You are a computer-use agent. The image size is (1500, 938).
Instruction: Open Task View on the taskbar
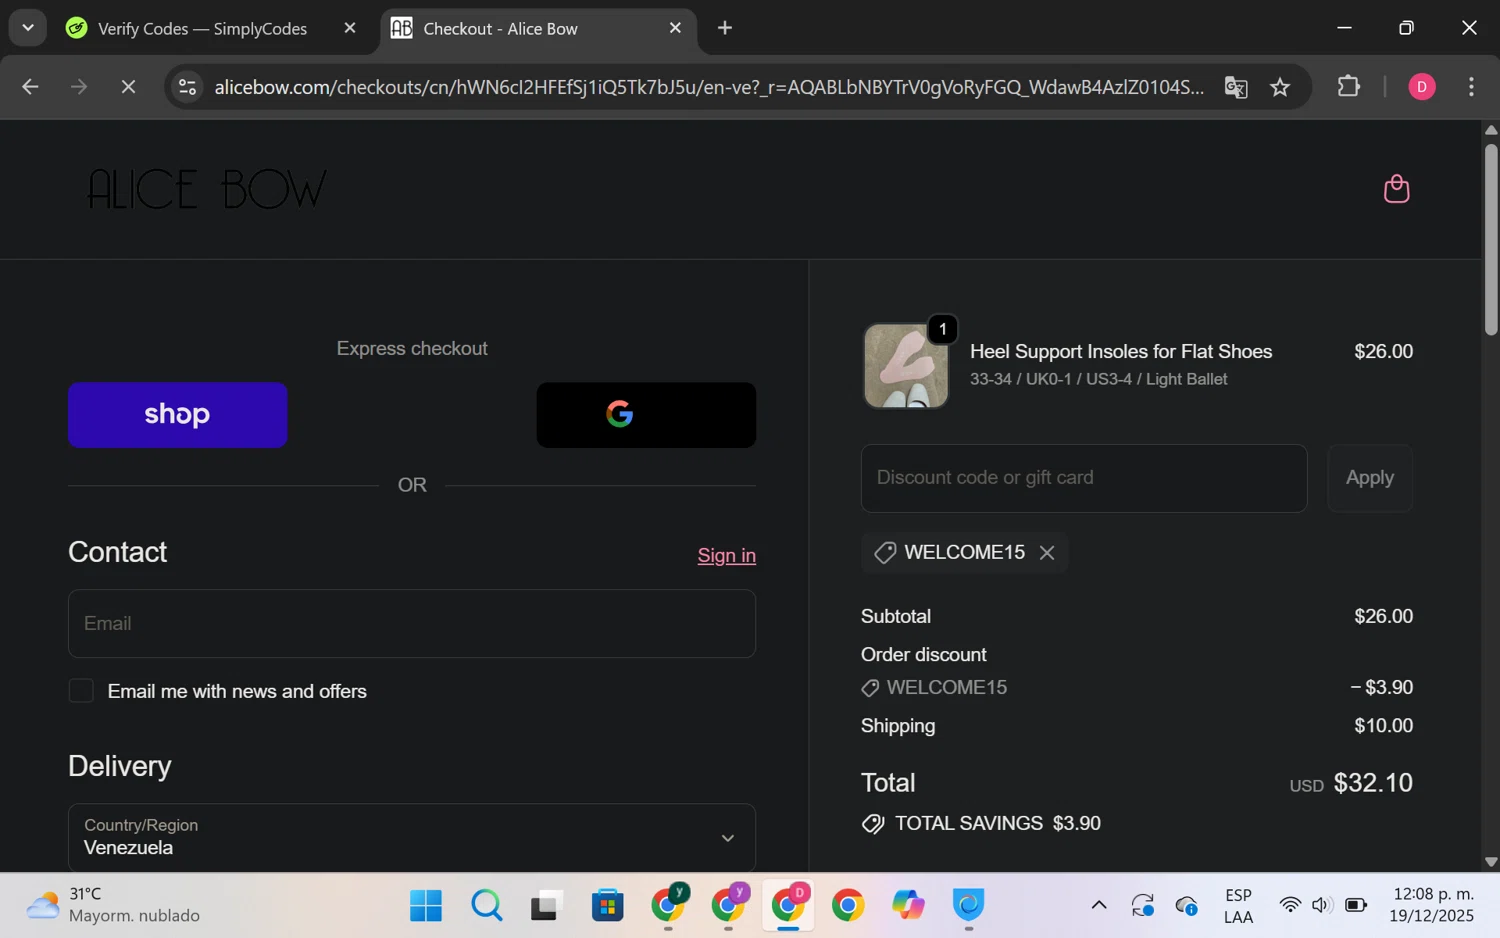[x=546, y=906]
